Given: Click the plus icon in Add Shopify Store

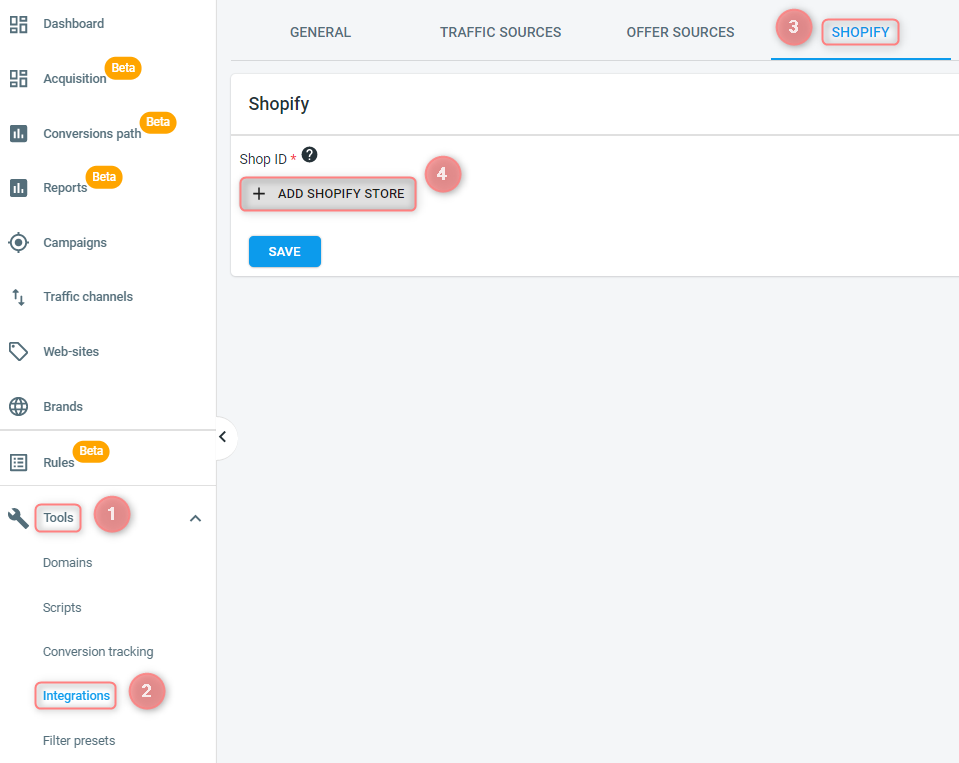Looking at the screenshot, I should (259, 194).
